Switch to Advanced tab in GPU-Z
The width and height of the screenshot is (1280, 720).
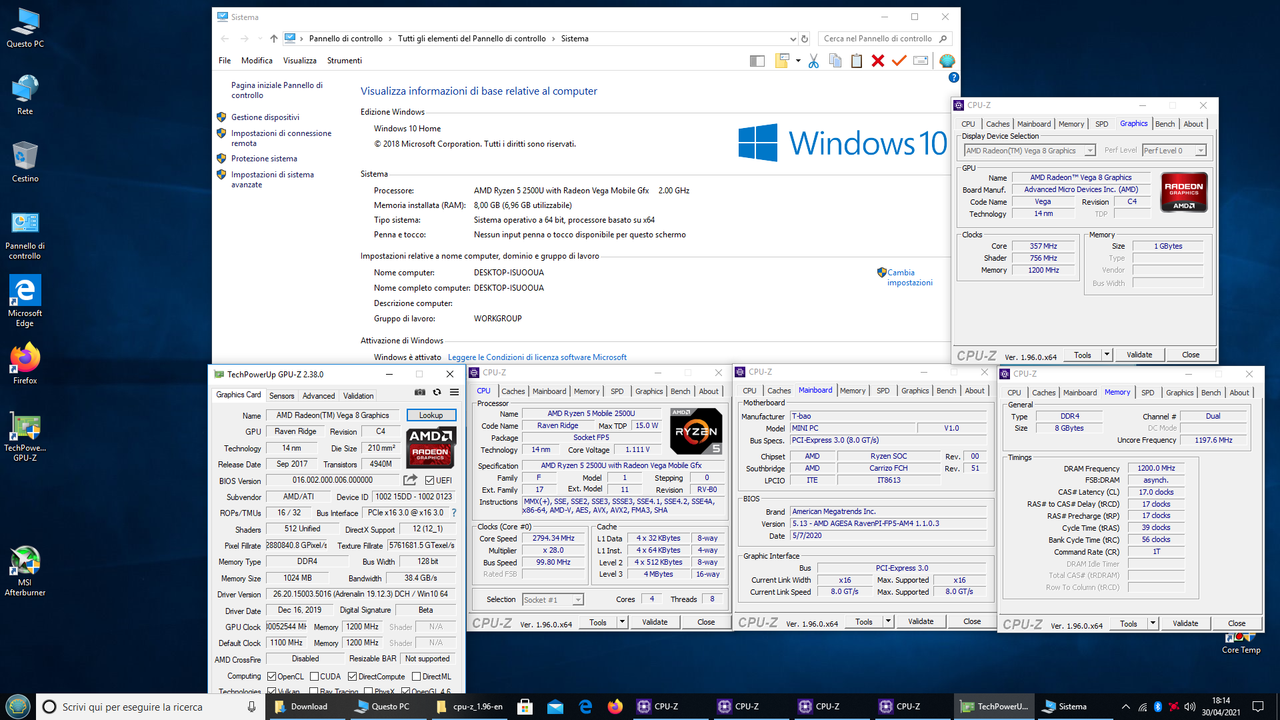pos(319,395)
